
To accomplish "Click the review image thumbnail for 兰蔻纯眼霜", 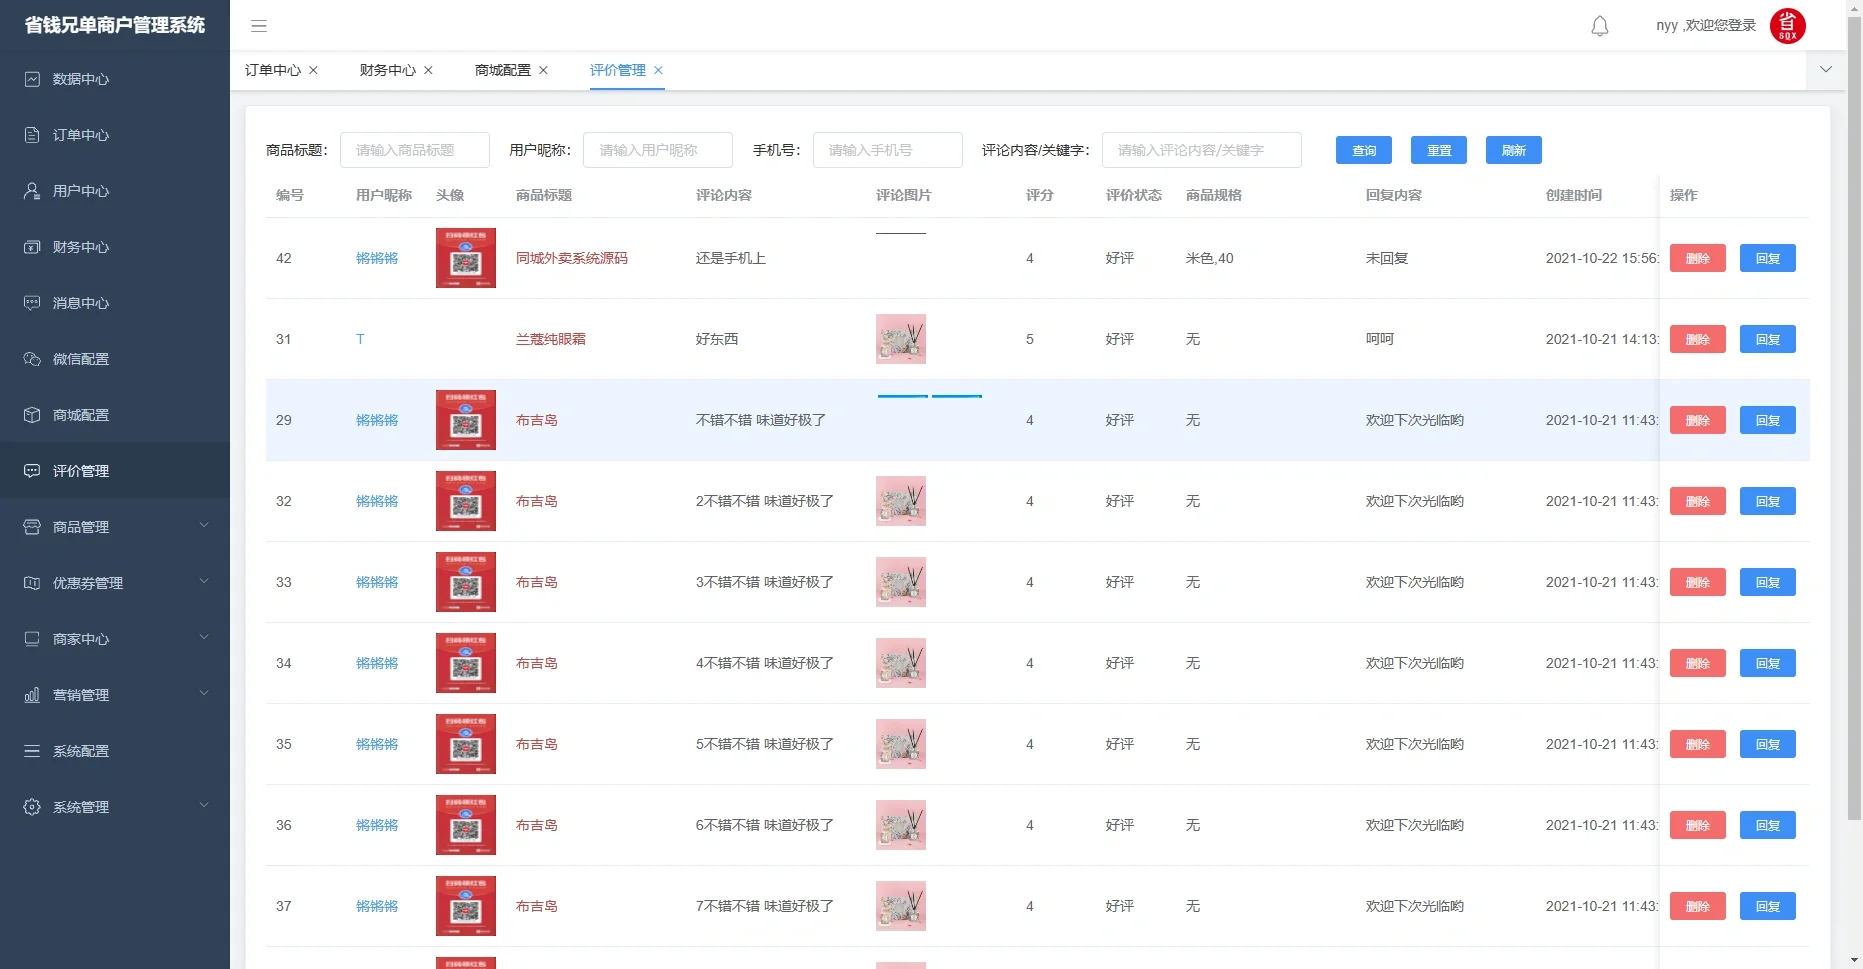I will (x=900, y=339).
